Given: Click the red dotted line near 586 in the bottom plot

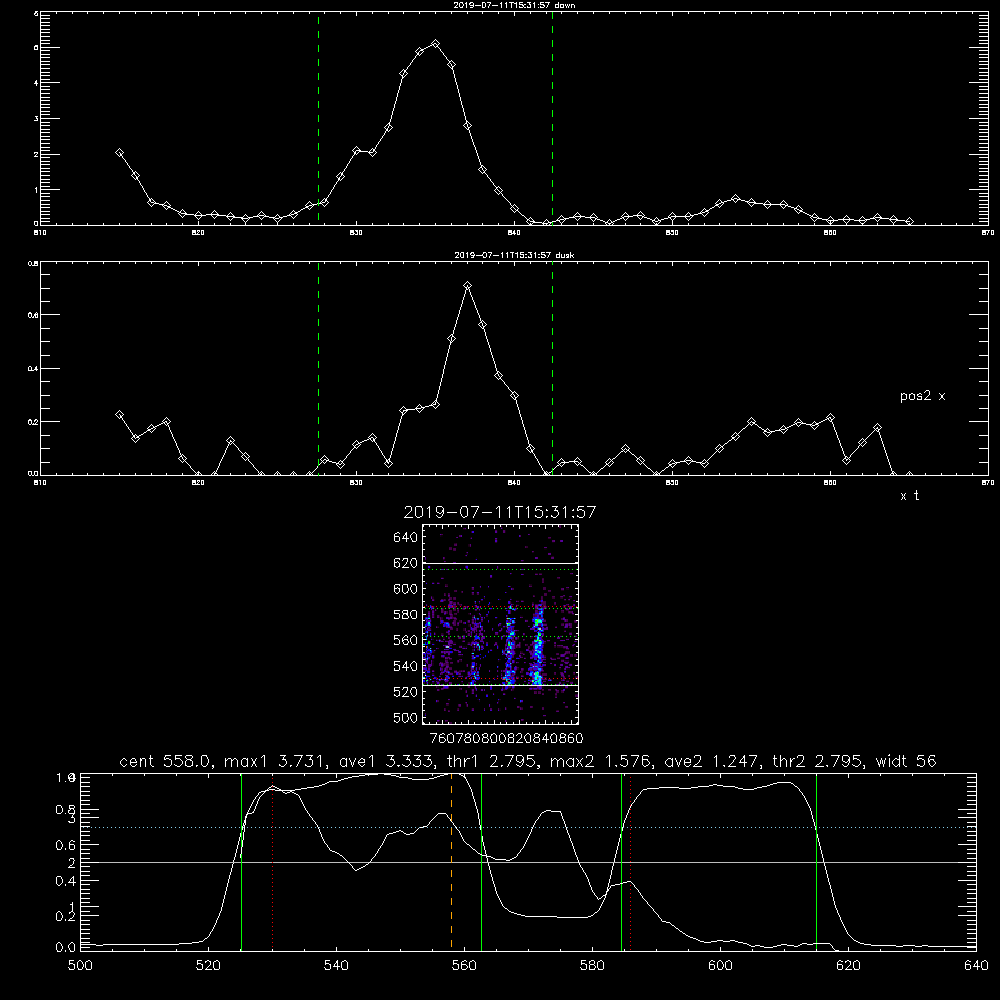Looking at the screenshot, I should pyautogui.click(x=630, y=861).
